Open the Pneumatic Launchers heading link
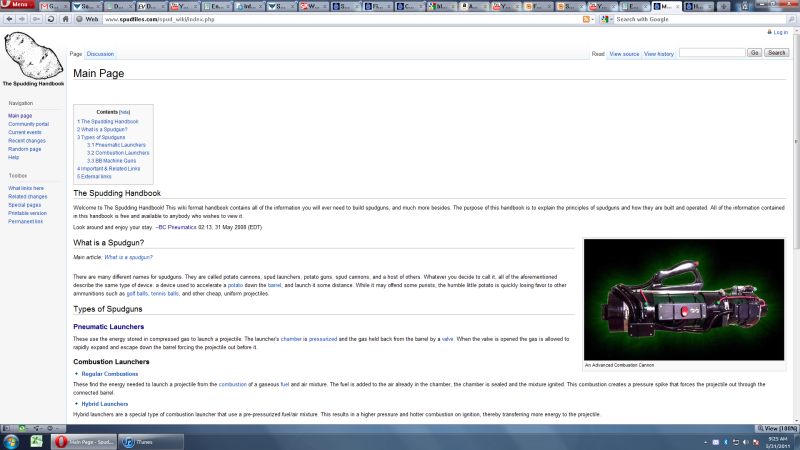Viewport: 800px width, 450px height. [109, 327]
